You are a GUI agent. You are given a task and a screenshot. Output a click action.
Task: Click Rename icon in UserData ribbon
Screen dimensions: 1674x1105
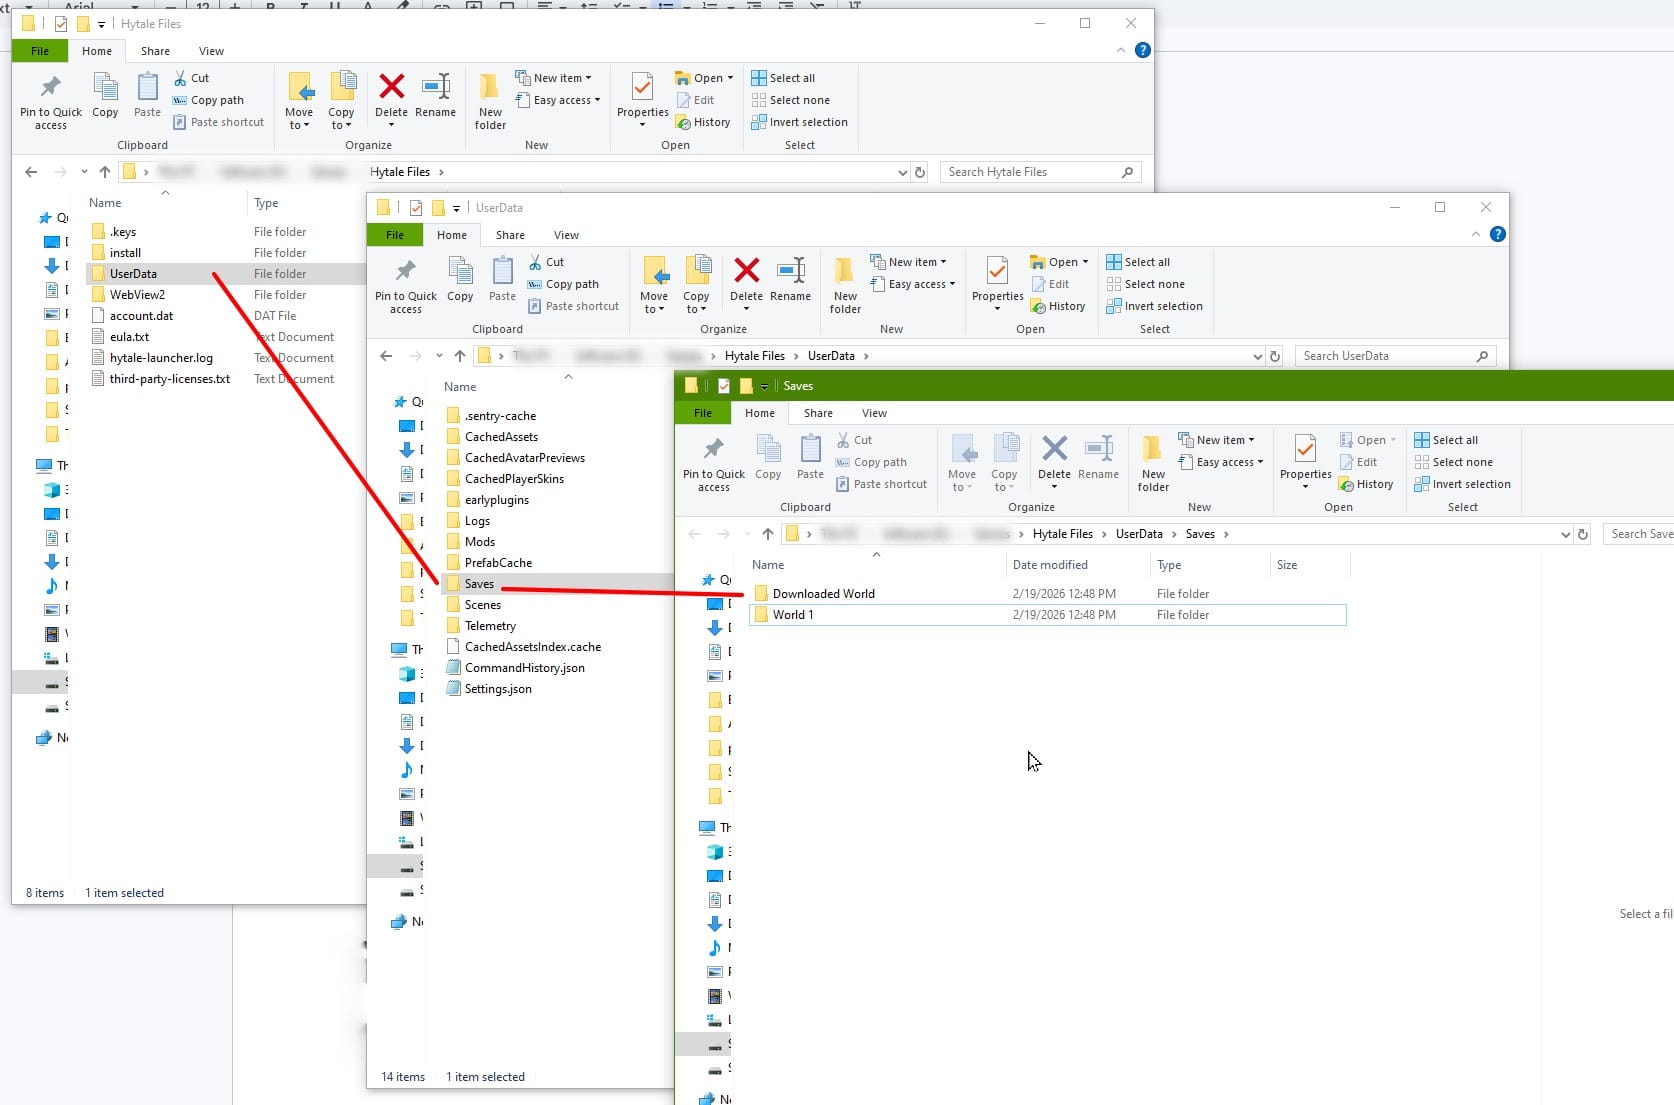(x=790, y=280)
